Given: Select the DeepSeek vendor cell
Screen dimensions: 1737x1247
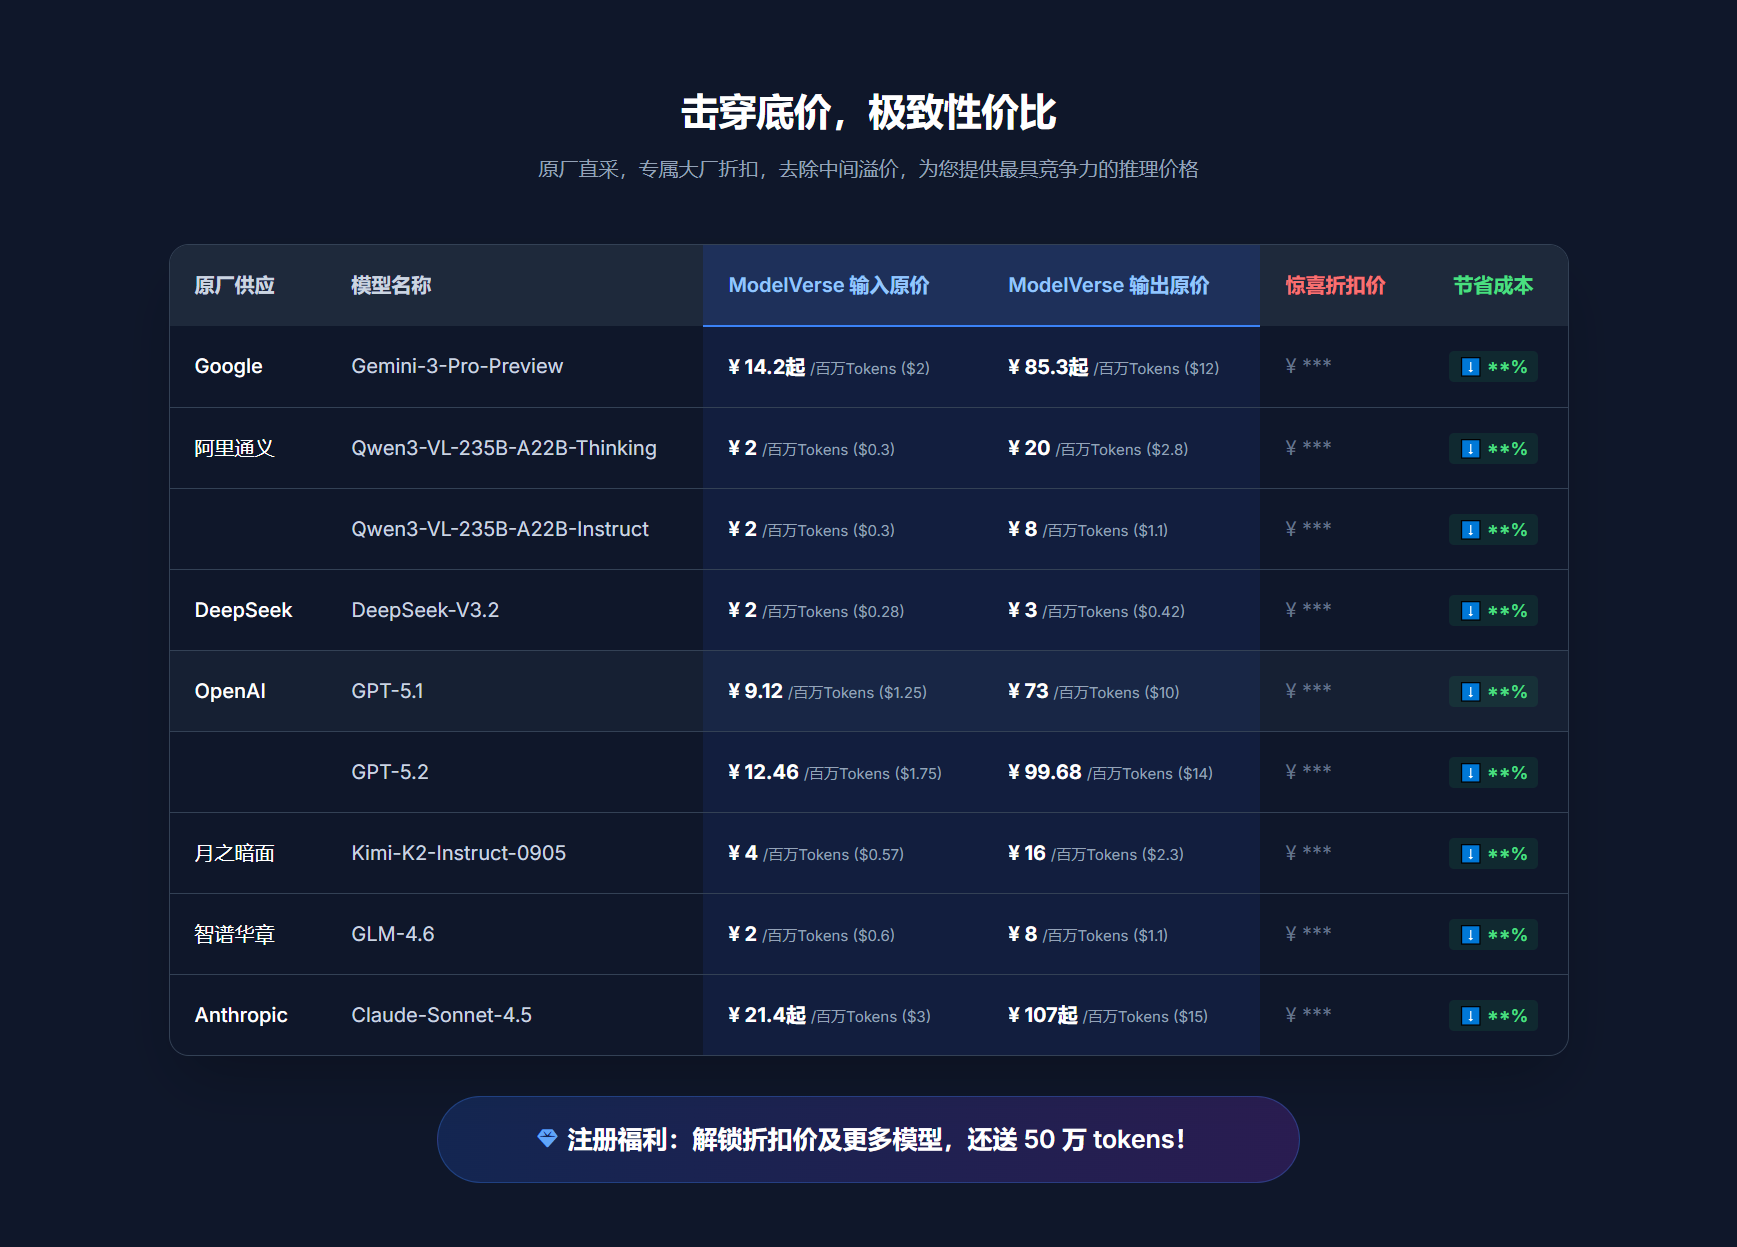Looking at the screenshot, I should pyautogui.click(x=243, y=610).
